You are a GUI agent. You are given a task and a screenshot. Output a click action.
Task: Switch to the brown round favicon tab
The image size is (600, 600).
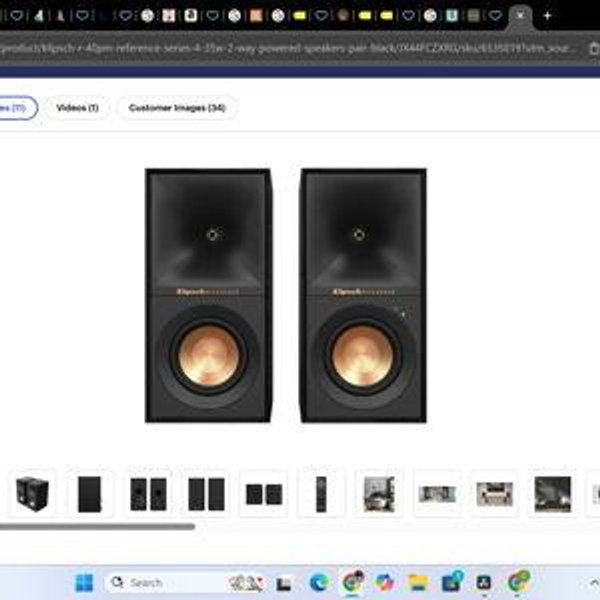343,16
